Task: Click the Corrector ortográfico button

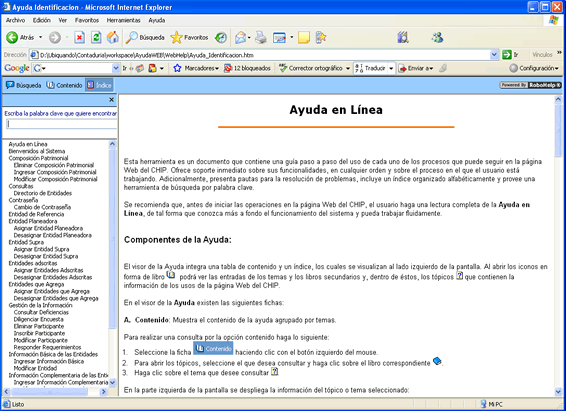Action: click(311, 68)
